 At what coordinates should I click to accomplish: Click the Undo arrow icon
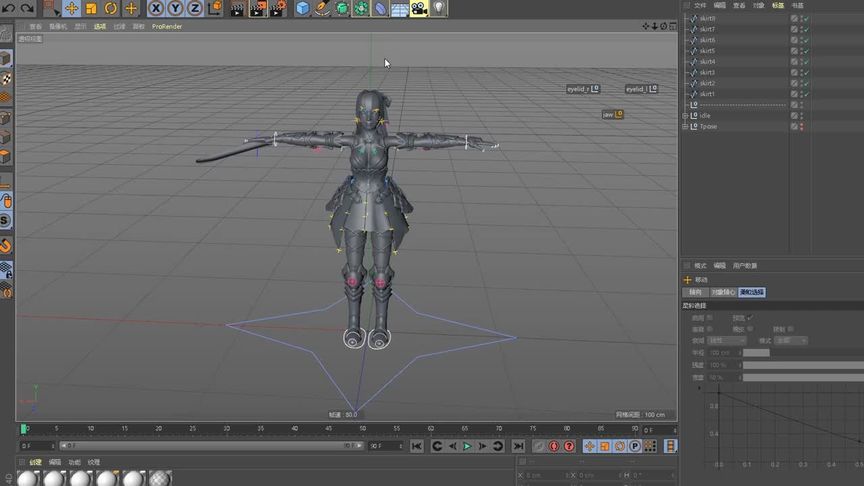click(x=8, y=8)
